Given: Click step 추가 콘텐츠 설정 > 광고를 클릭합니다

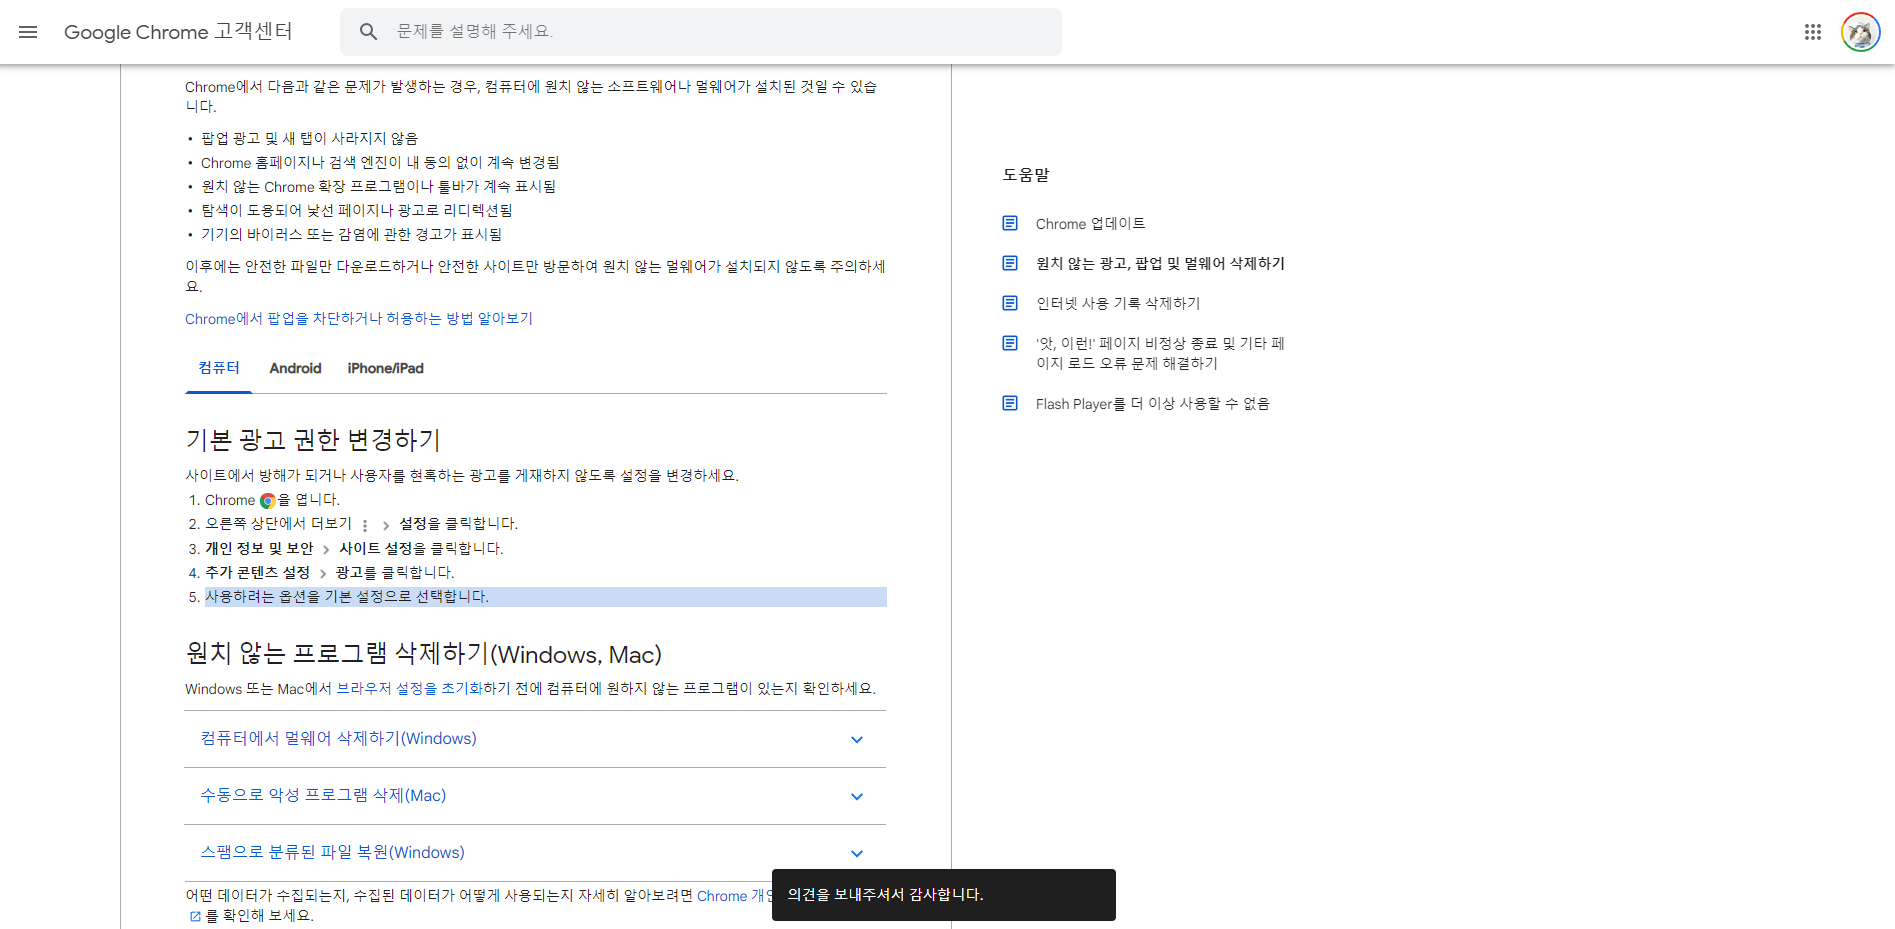Looking at the screenshot, I should point(329,572).
